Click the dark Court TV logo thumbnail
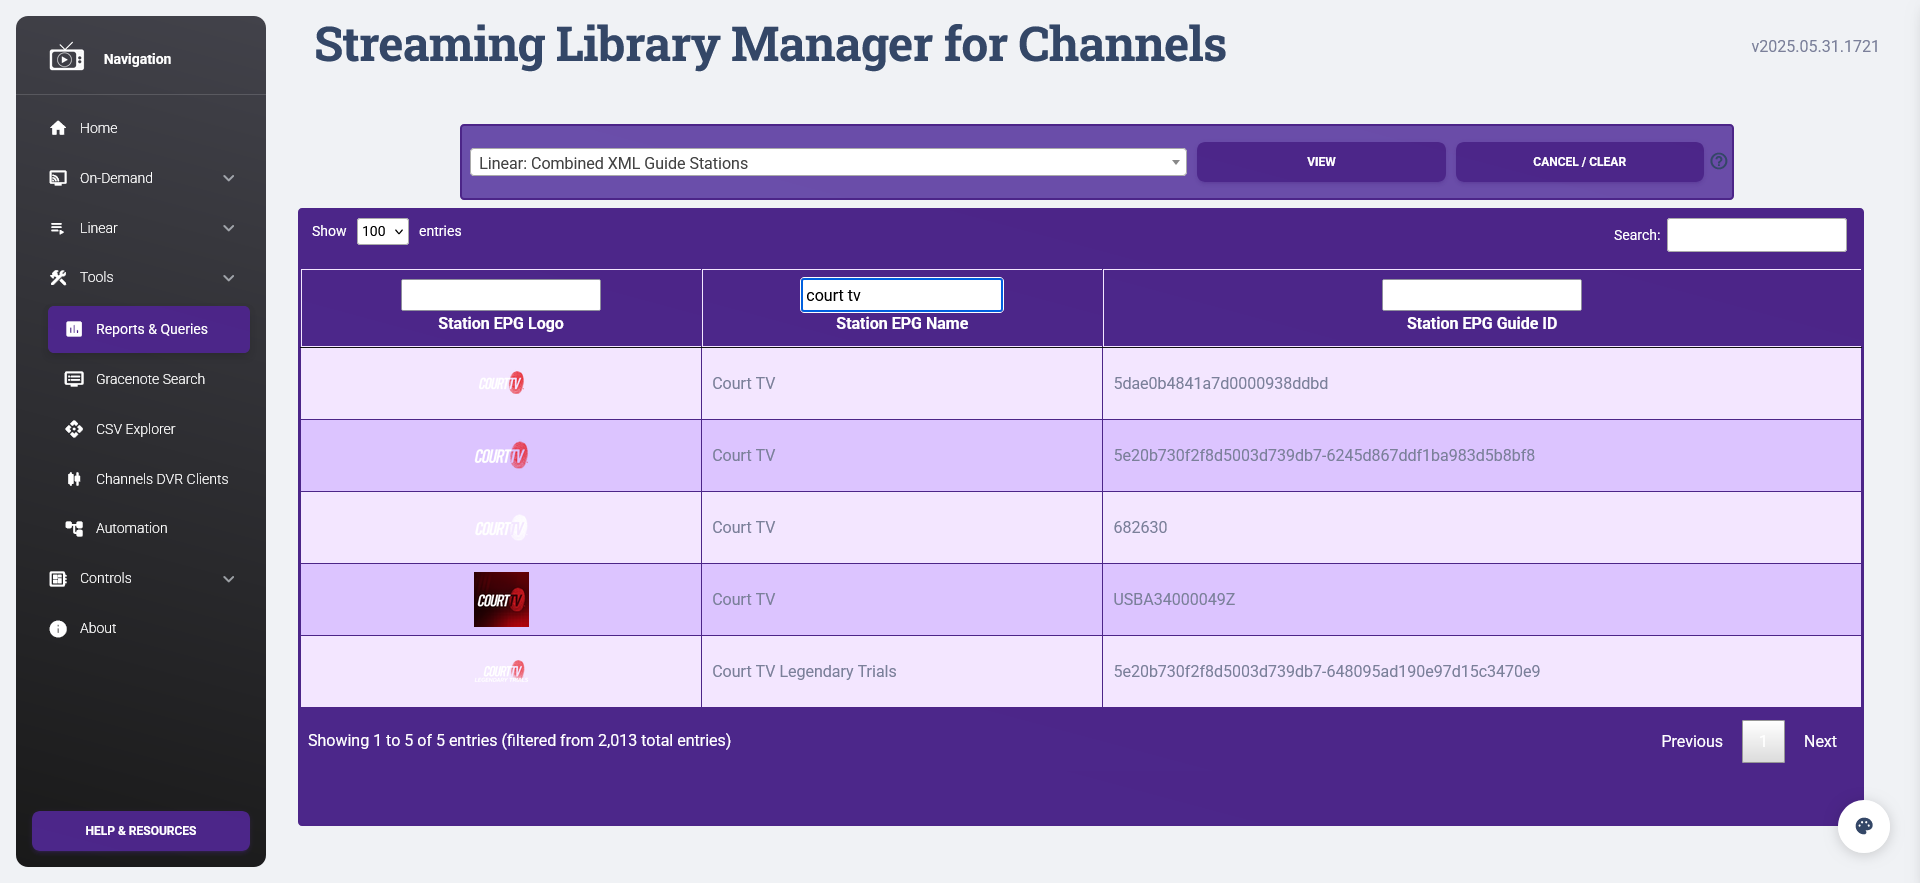The height and width of the screenshot is (883, 1920). [x=501, y=599]
